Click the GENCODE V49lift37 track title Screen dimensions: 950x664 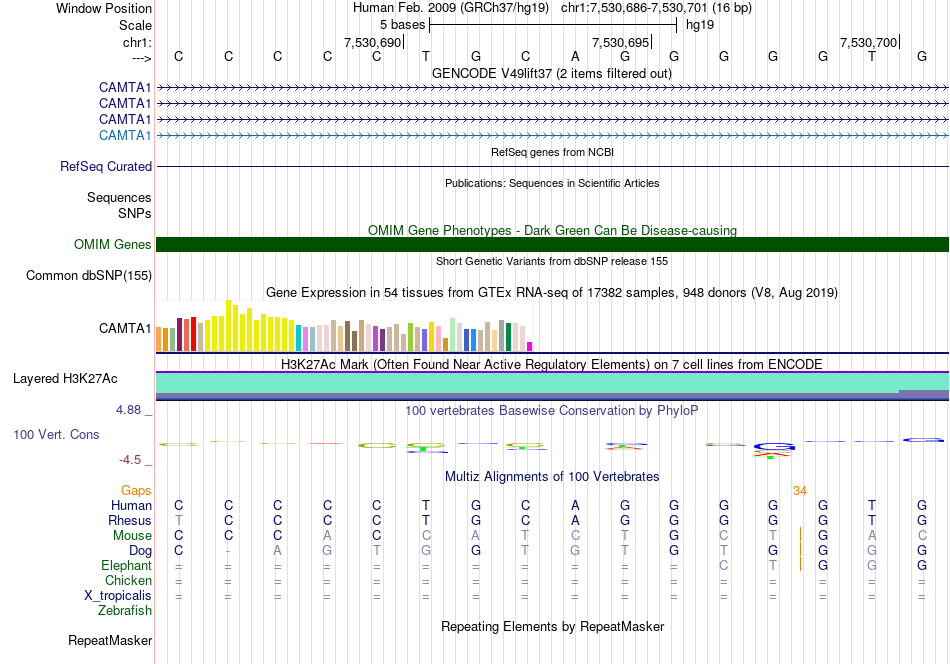tap(552, 73)
